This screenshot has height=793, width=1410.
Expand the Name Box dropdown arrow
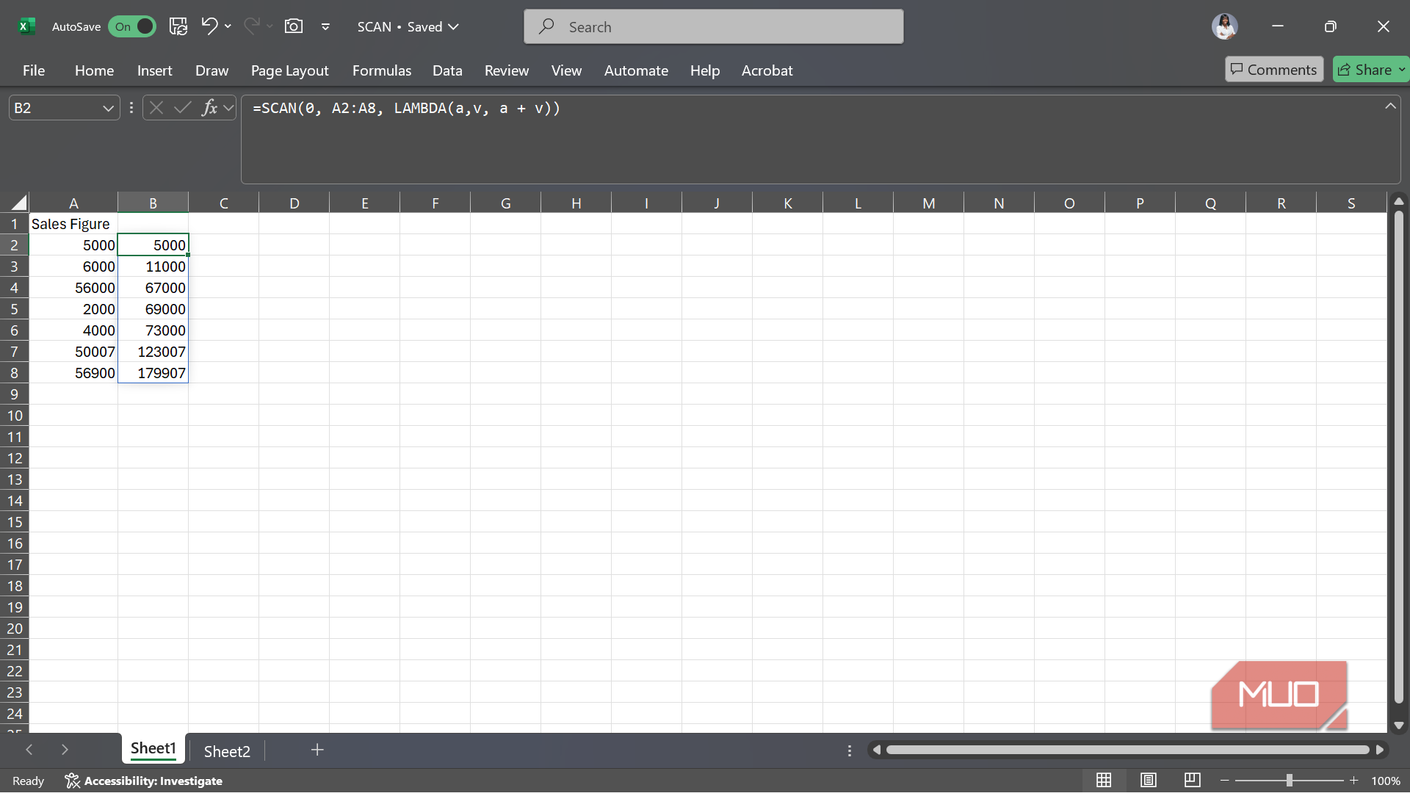tap(108, 108)
